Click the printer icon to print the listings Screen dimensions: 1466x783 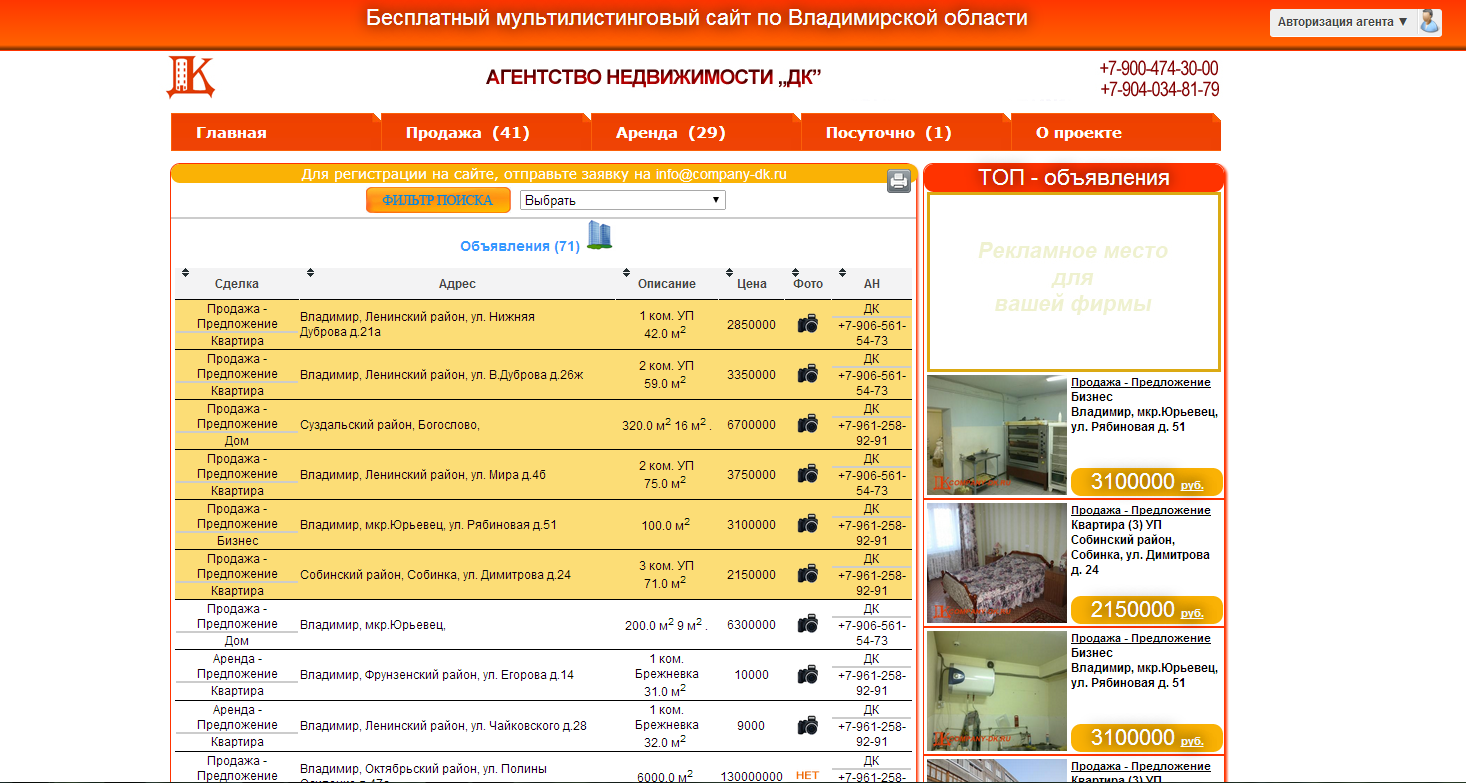pos(899,181)
